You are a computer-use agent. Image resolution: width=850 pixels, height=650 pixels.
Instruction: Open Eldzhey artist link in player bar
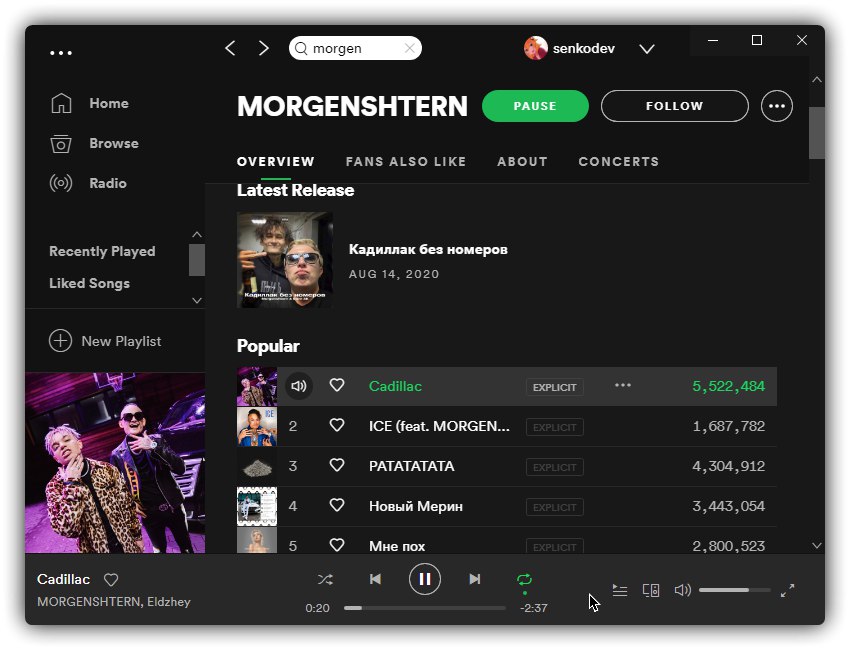tap(169, 602)
